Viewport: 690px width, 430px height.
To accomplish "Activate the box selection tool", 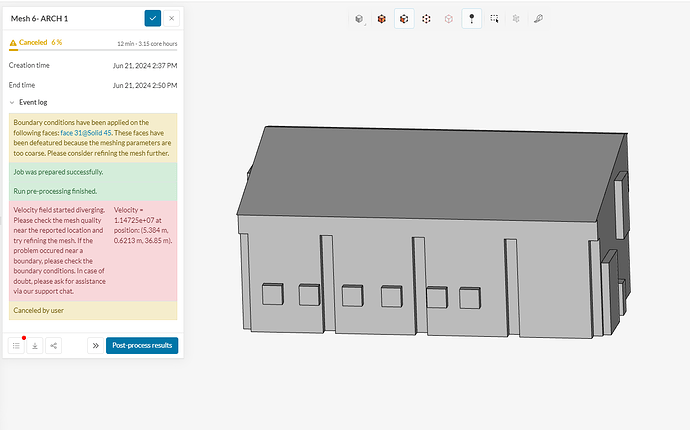I will pyautogui.click(x=494, y=19).
